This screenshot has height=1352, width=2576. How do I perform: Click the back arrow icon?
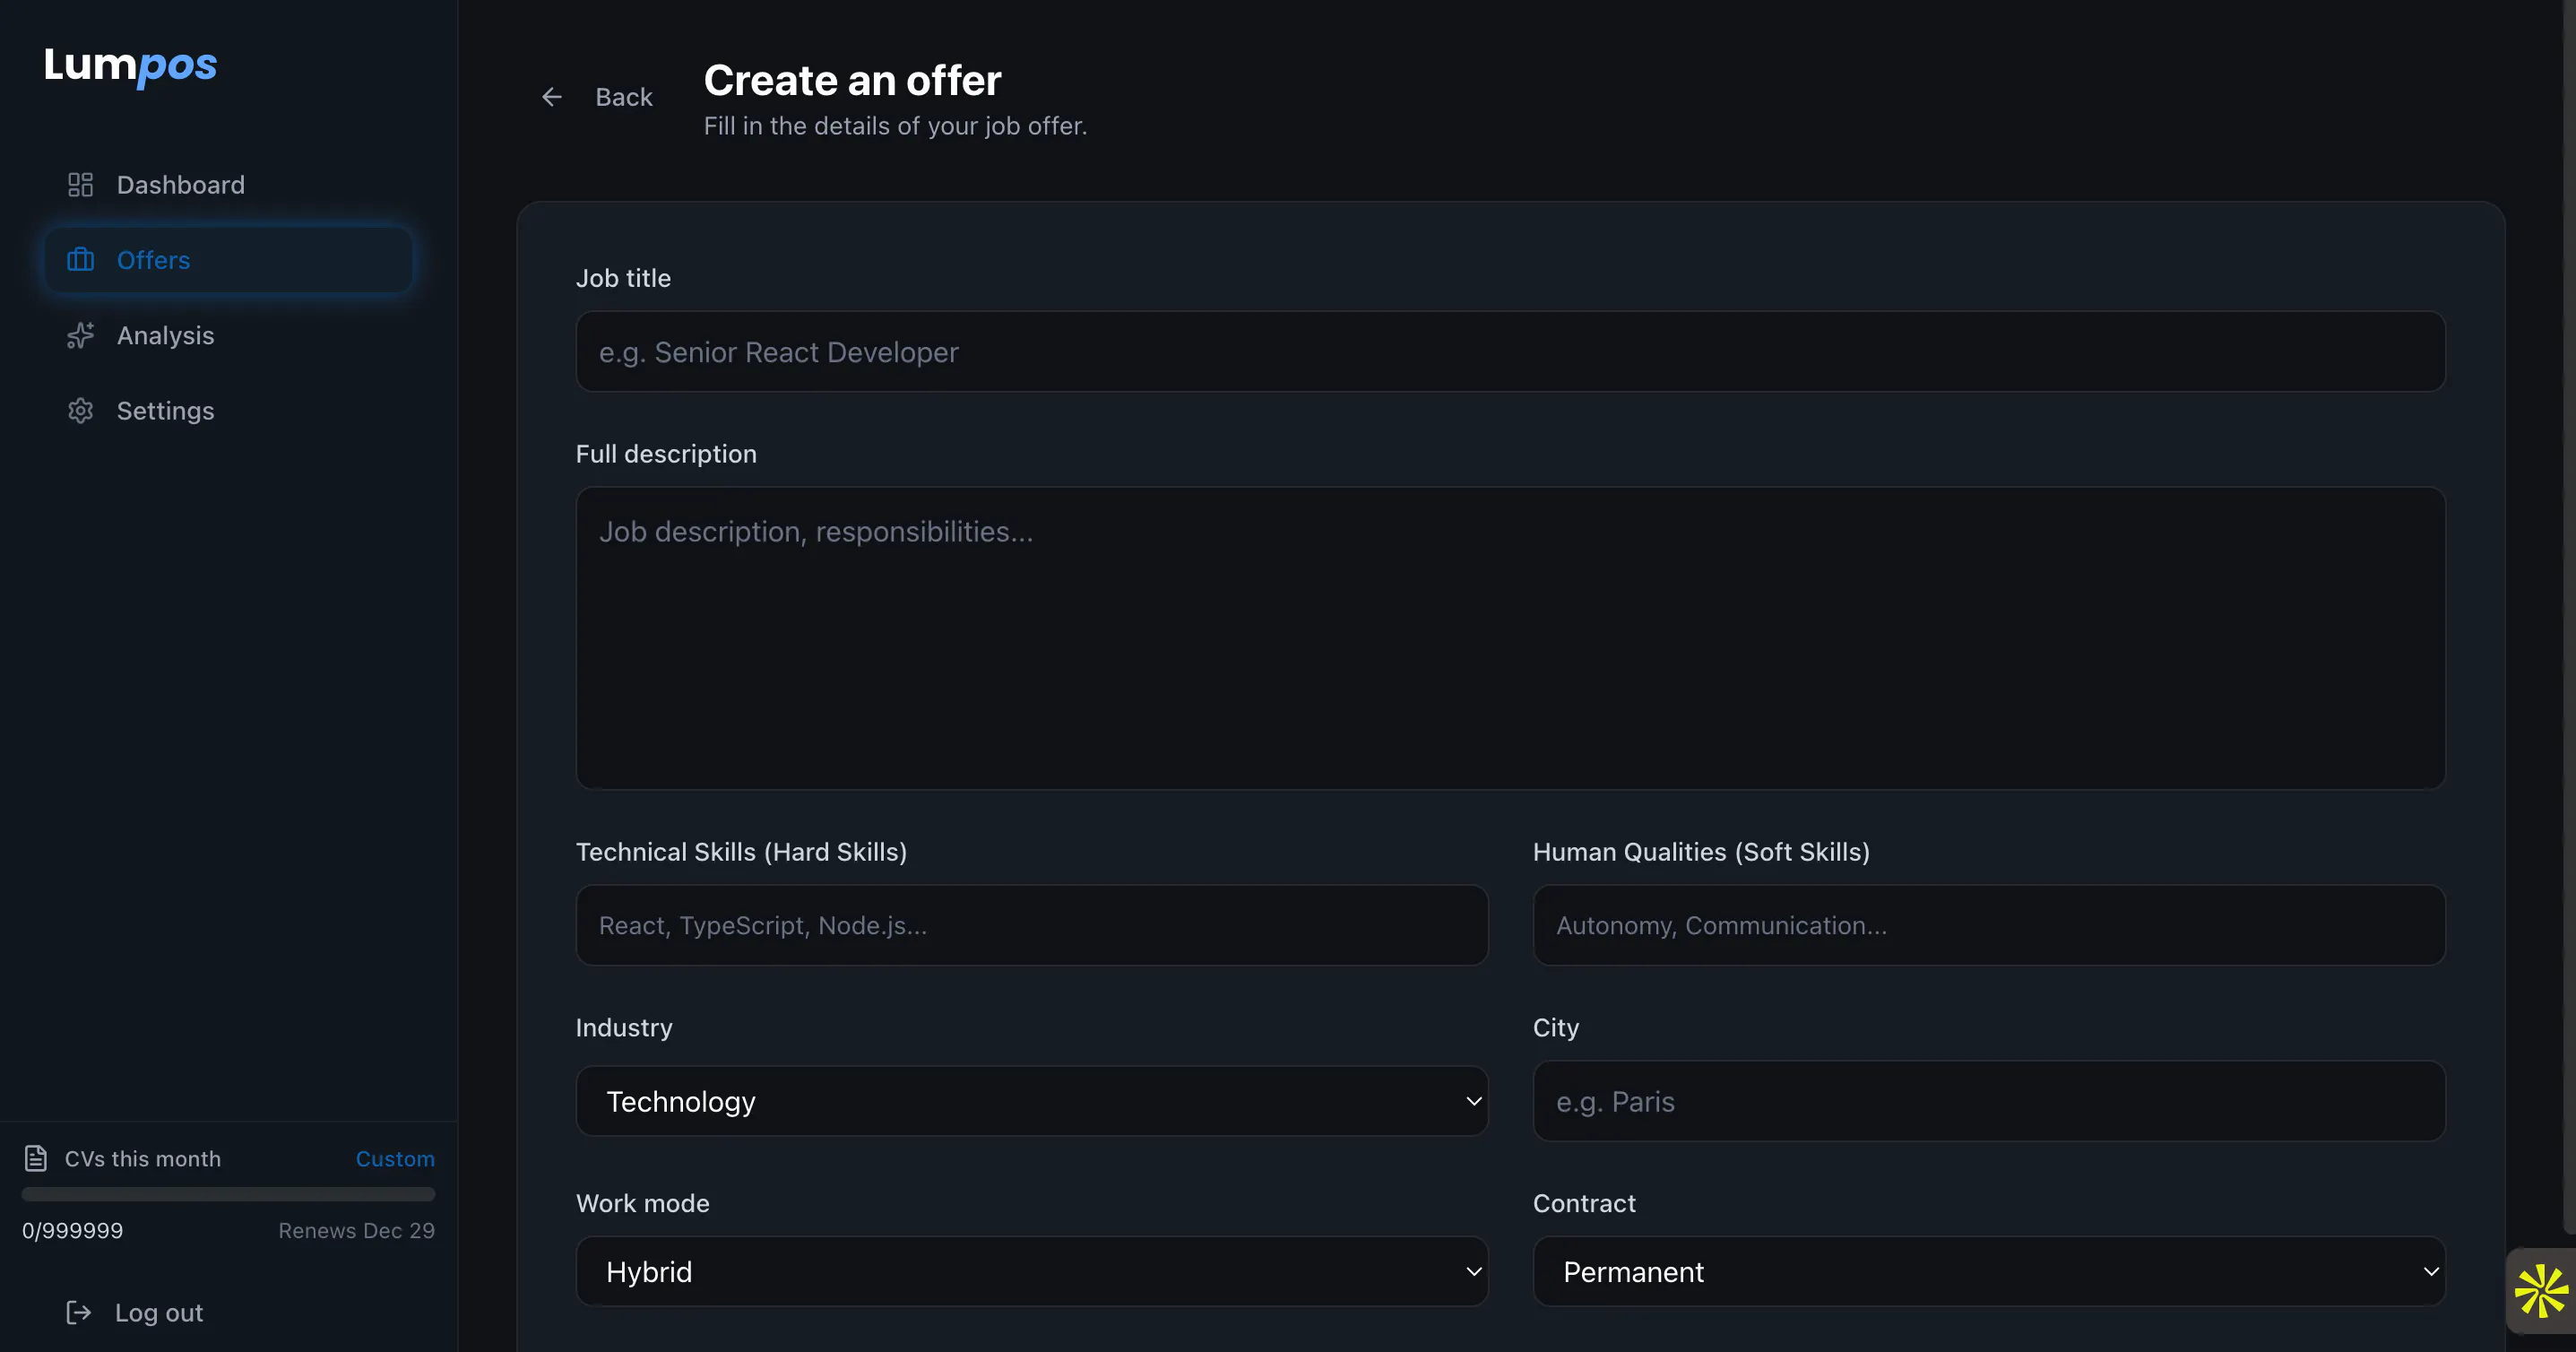[x=552, y=97]
